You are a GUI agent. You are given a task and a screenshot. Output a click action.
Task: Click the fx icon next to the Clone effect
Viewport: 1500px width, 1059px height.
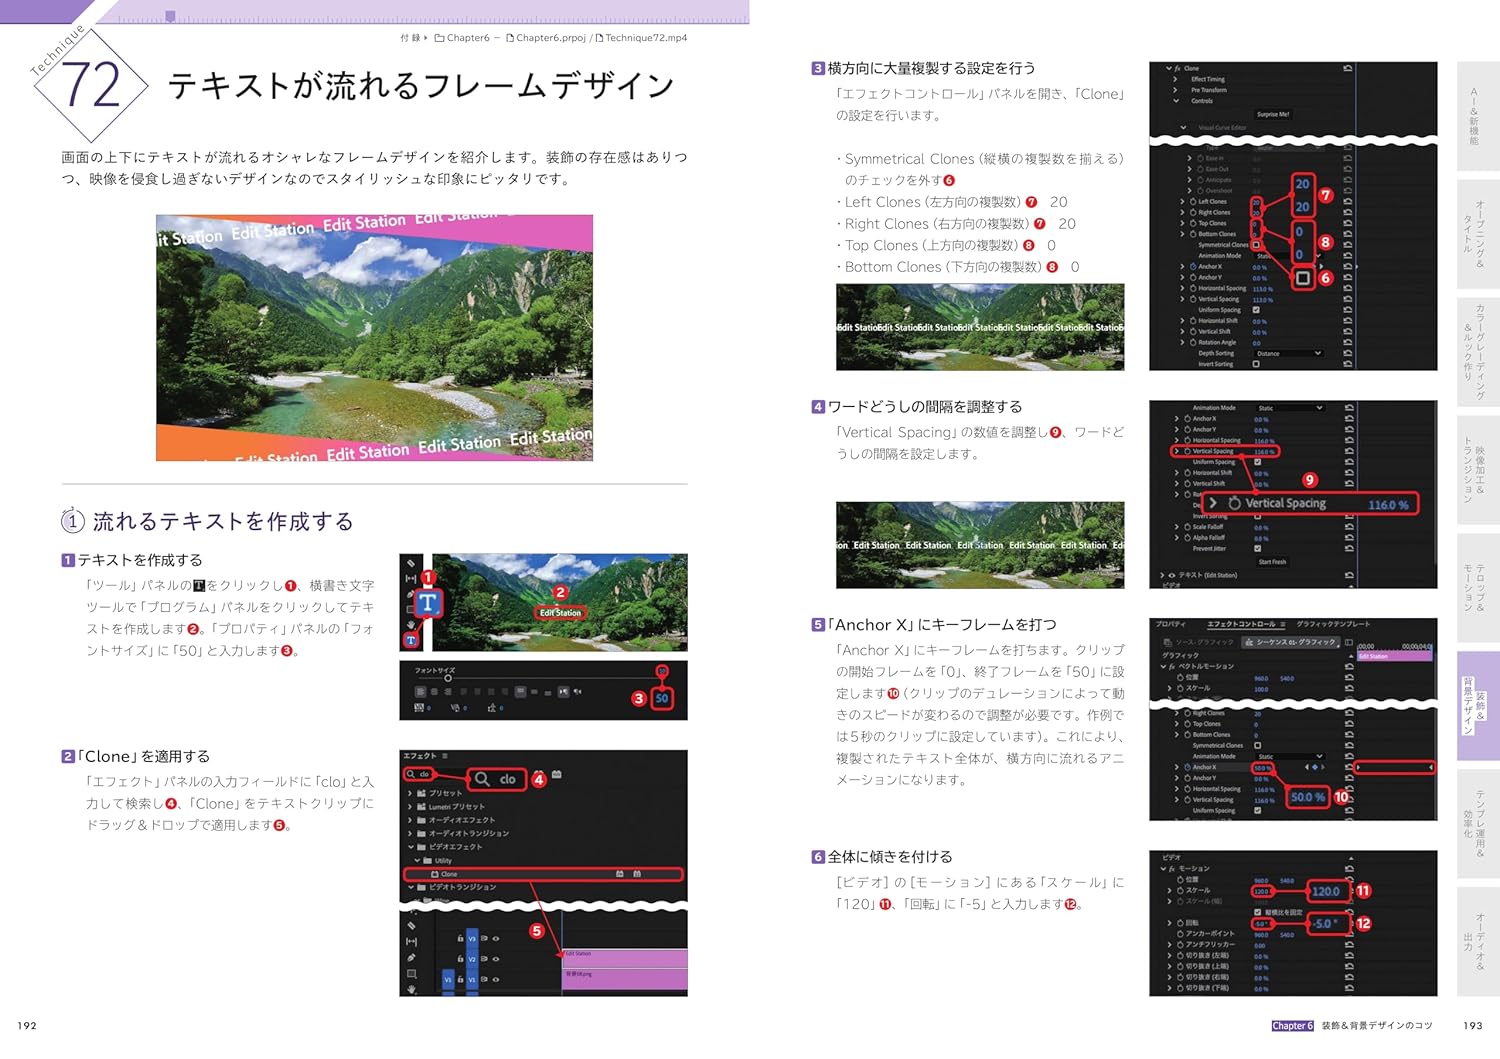point(1178,68)
